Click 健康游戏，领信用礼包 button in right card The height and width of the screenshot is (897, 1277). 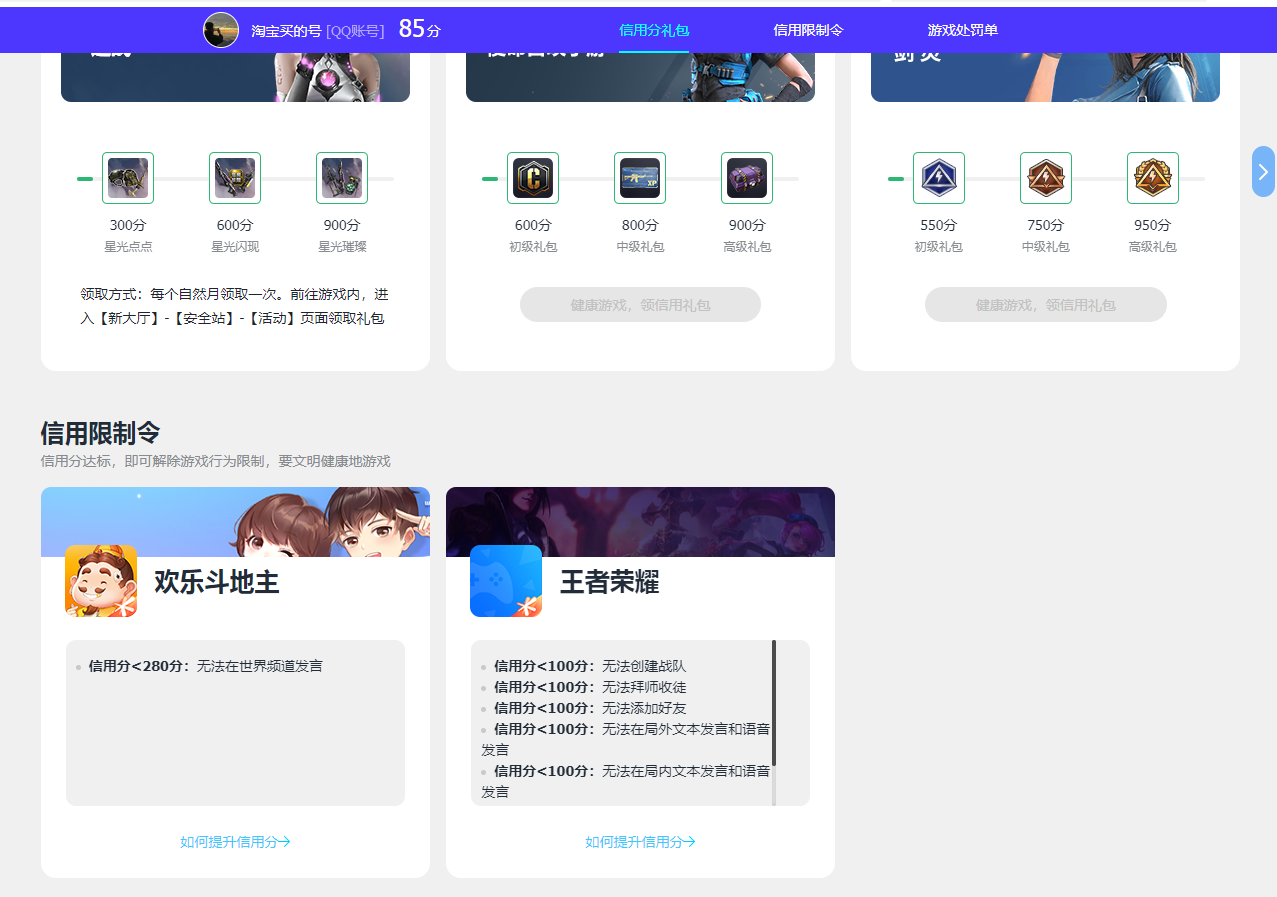tap(1046, 305)
